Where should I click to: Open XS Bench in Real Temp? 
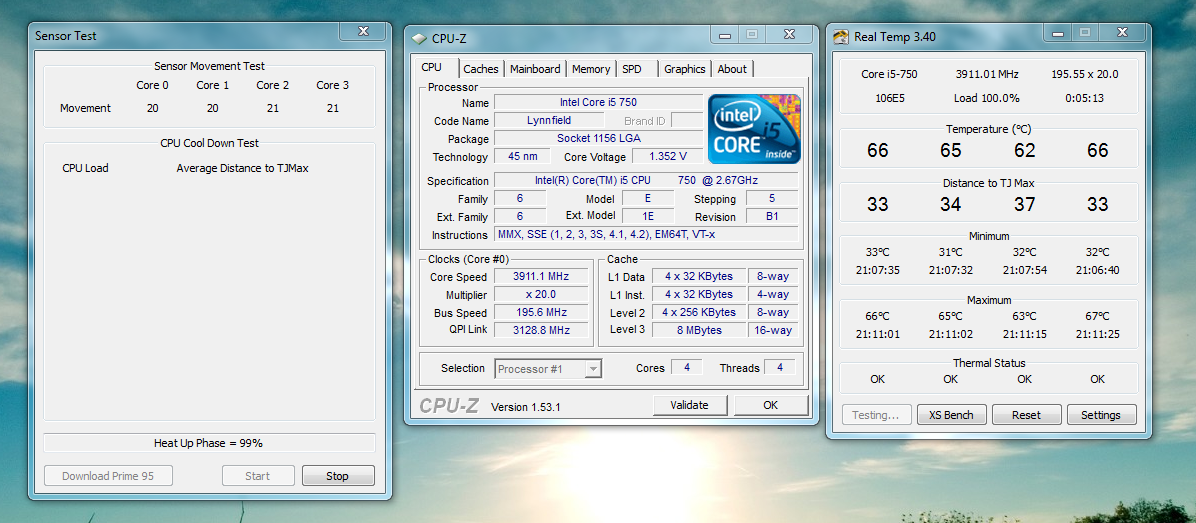coord(950,415)
